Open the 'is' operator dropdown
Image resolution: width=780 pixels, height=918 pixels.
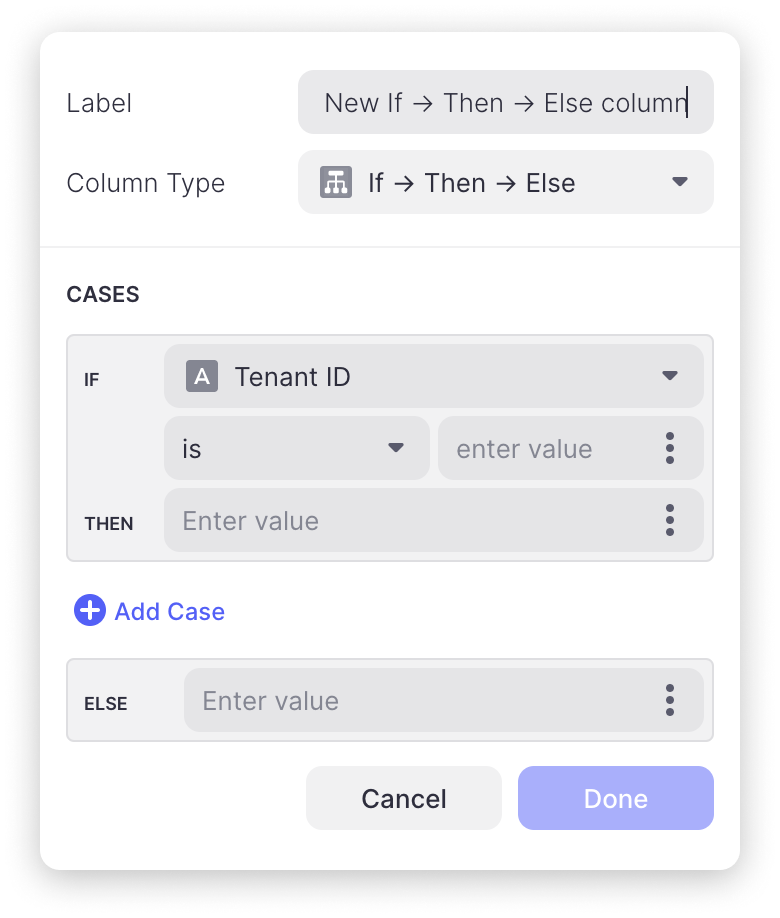coord(396,448)
